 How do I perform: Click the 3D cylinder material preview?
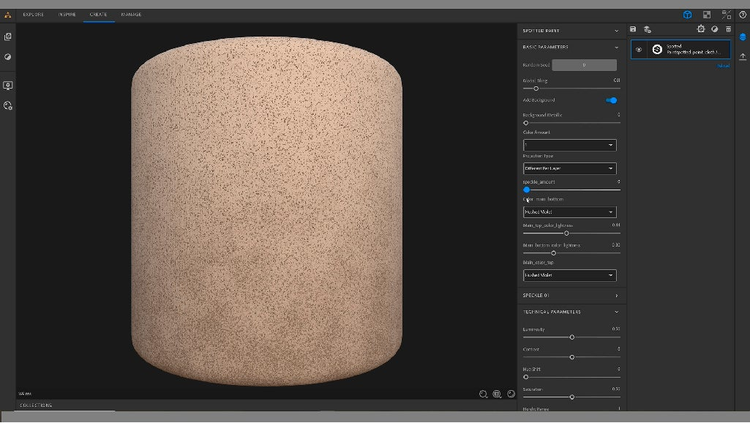click(266, 211)
